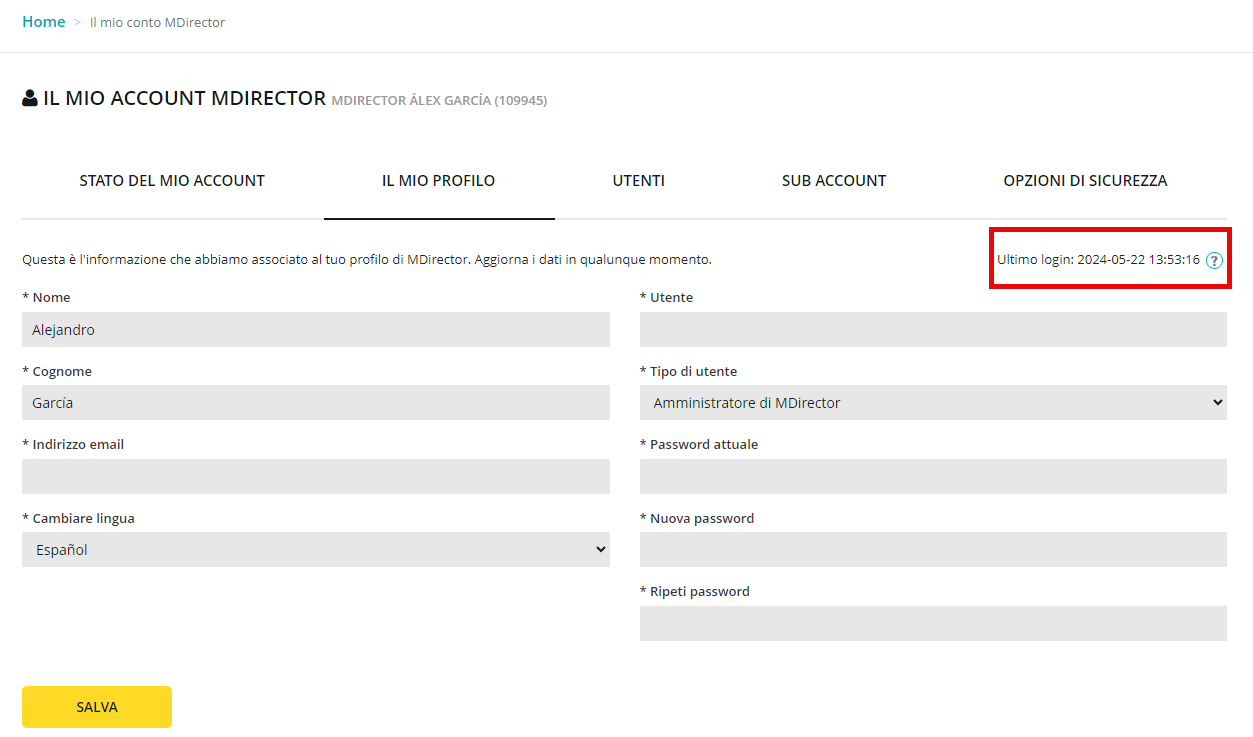Open the Utenti tab
Image resolution: width=1253 pixels, height=737 pixels.
(x=638, y=181)
